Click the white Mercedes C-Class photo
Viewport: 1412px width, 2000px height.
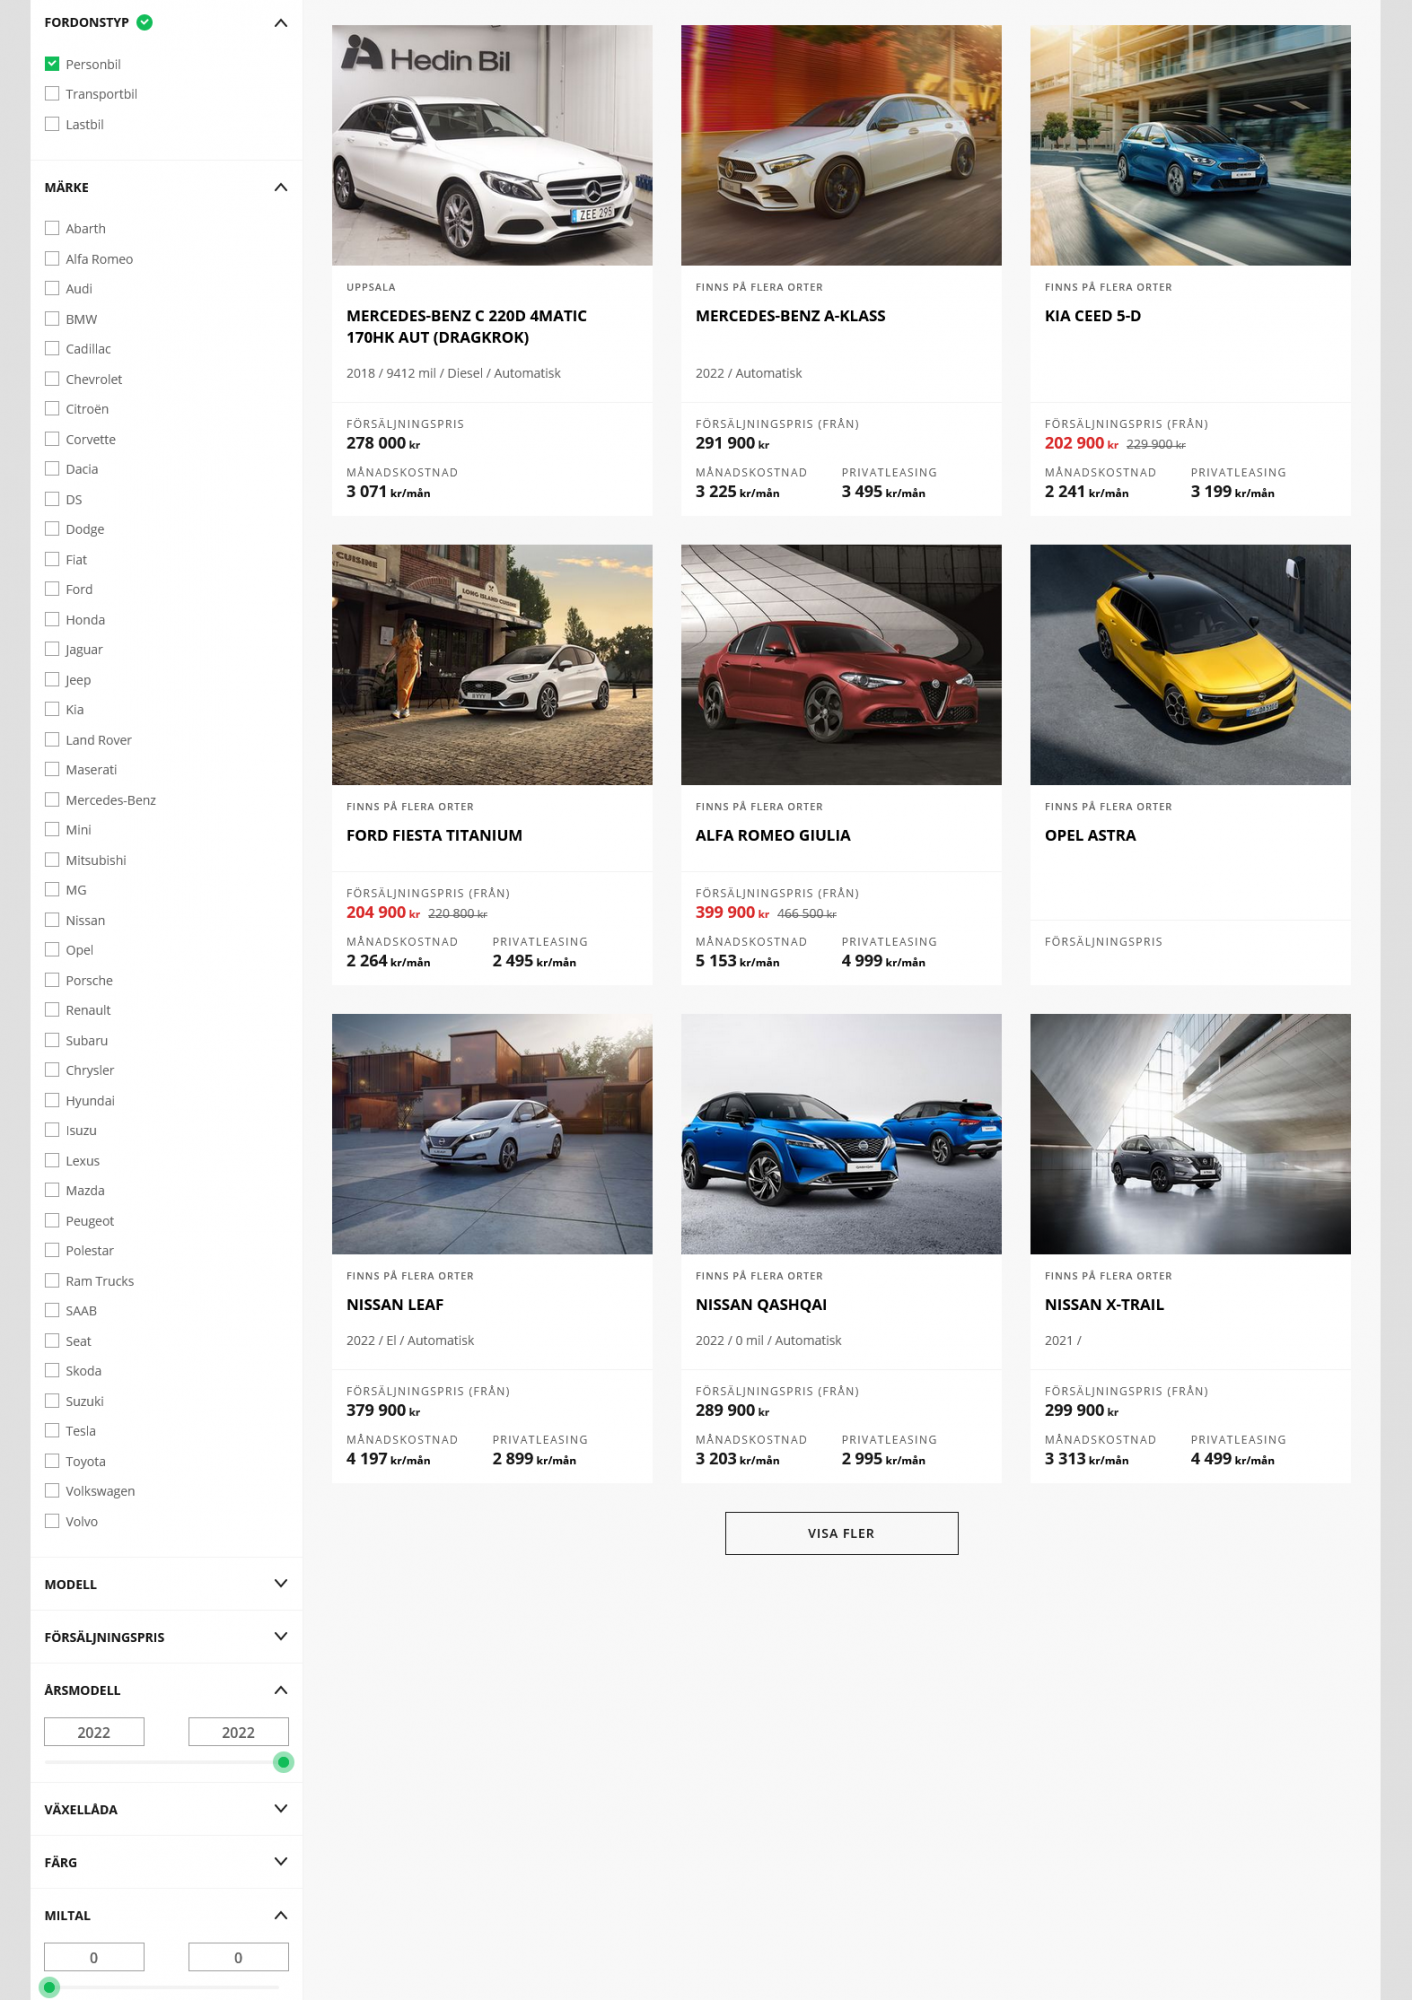point(492,145)
